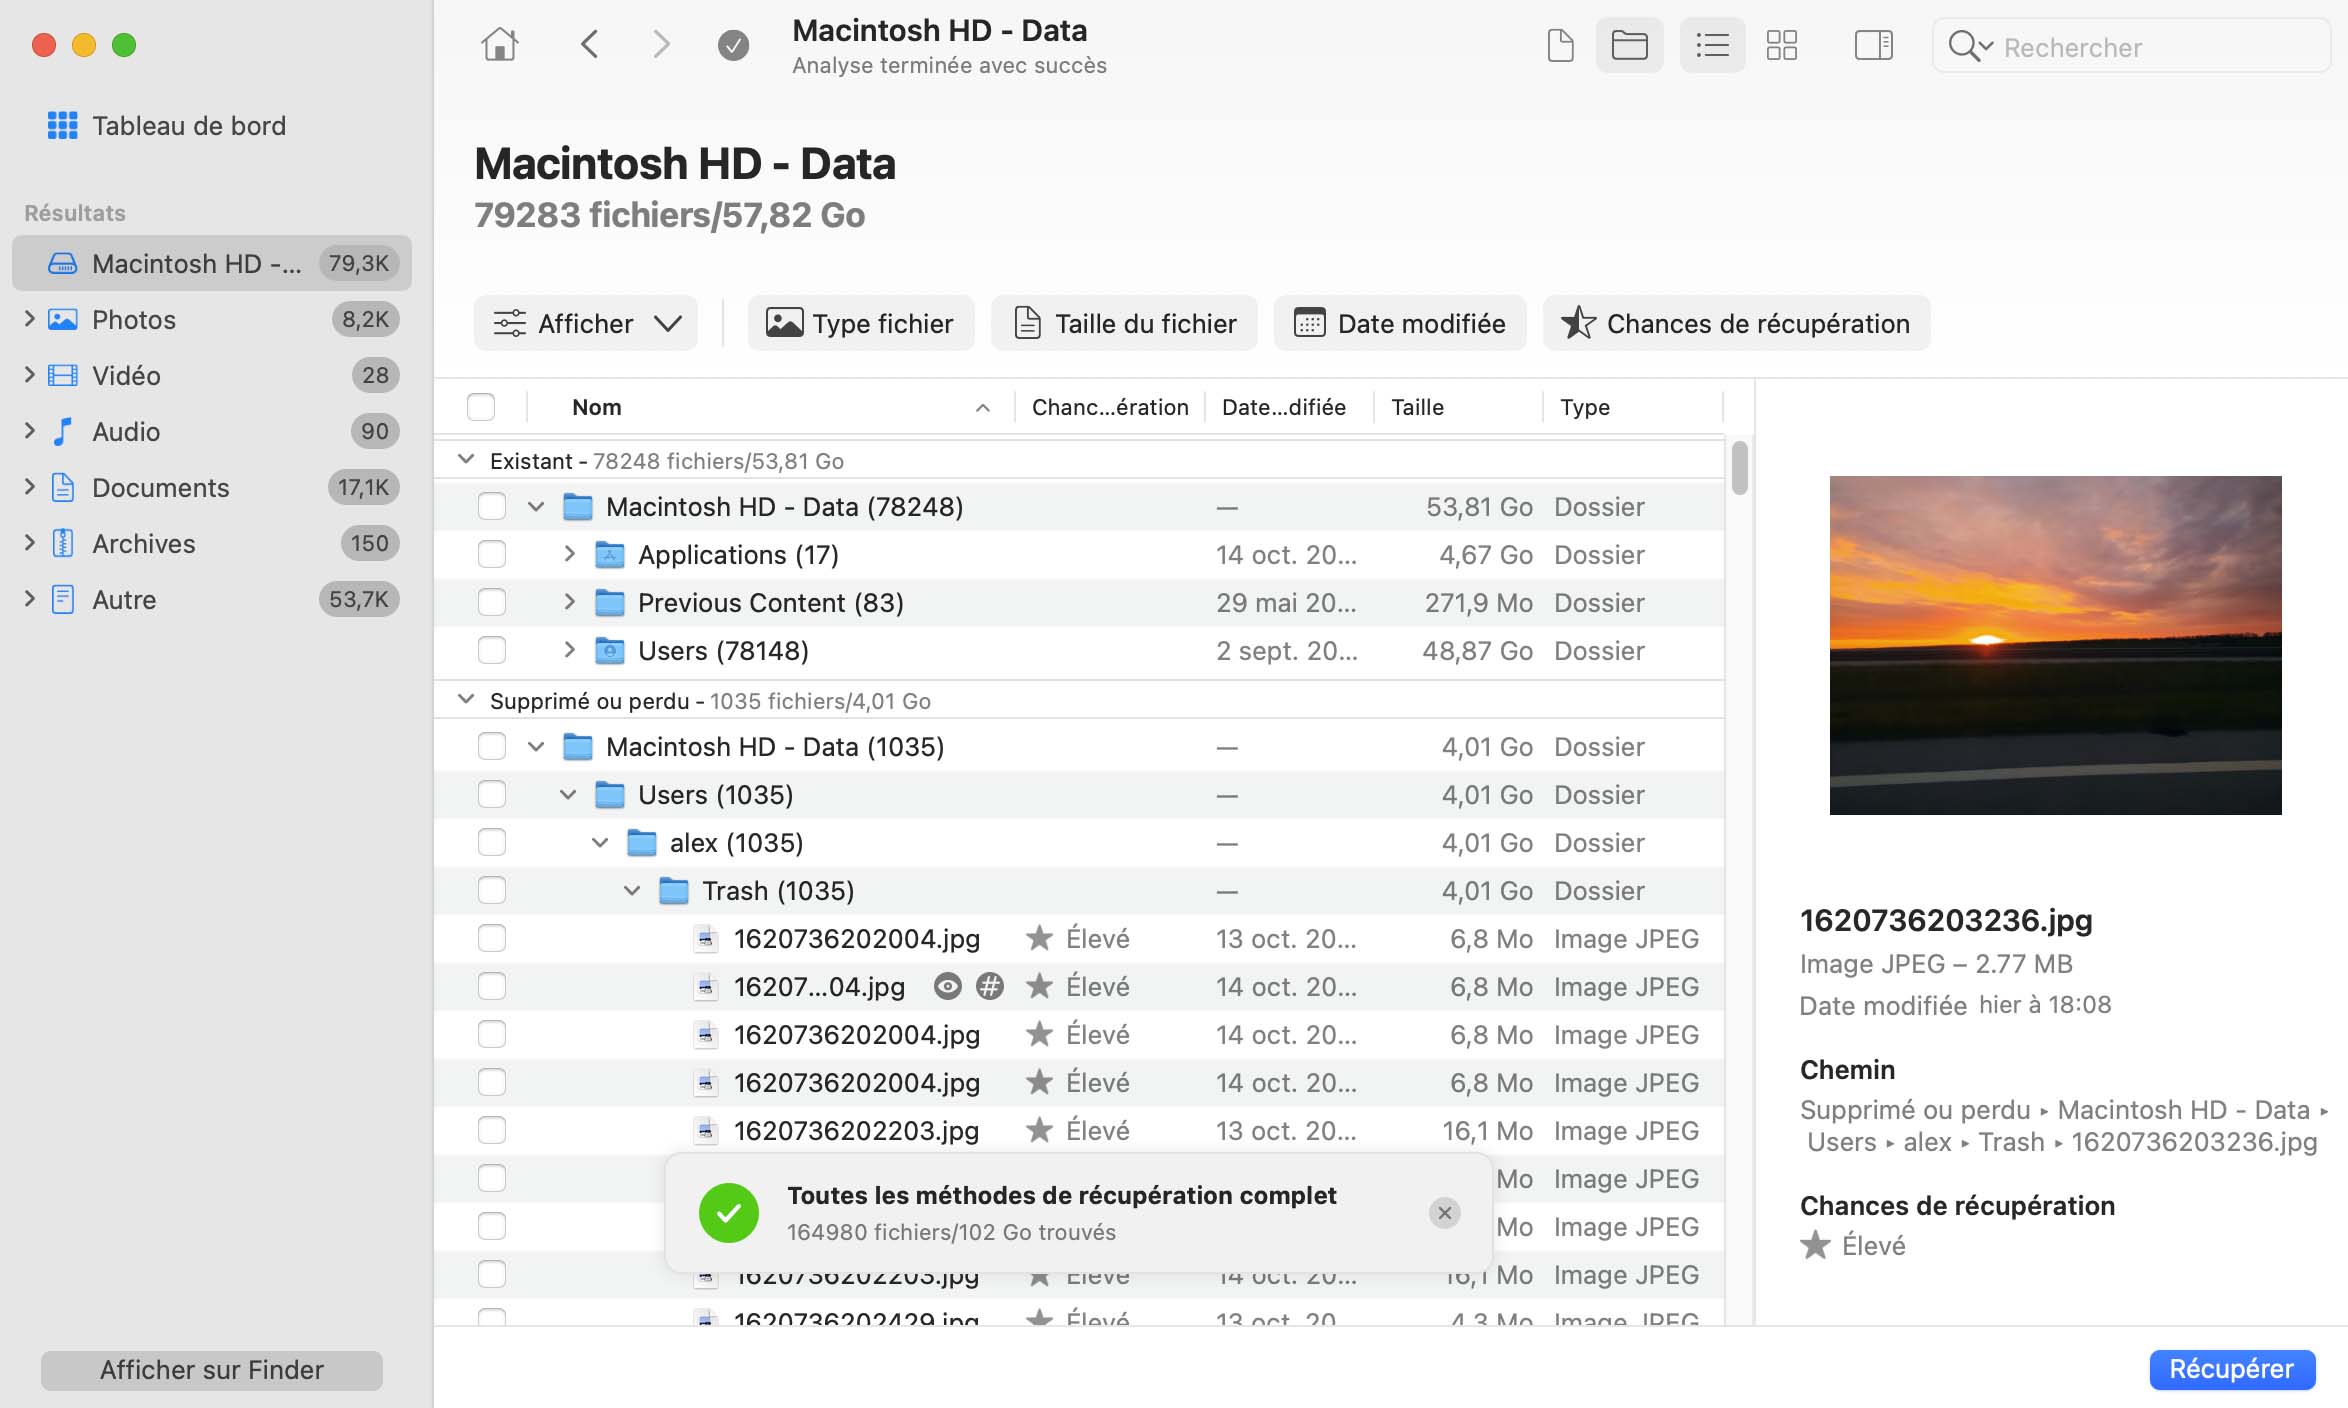This screenshot has width=2348, height=1408.
Task: Expand the Applications (17) folder
Action: pos(569,554)
